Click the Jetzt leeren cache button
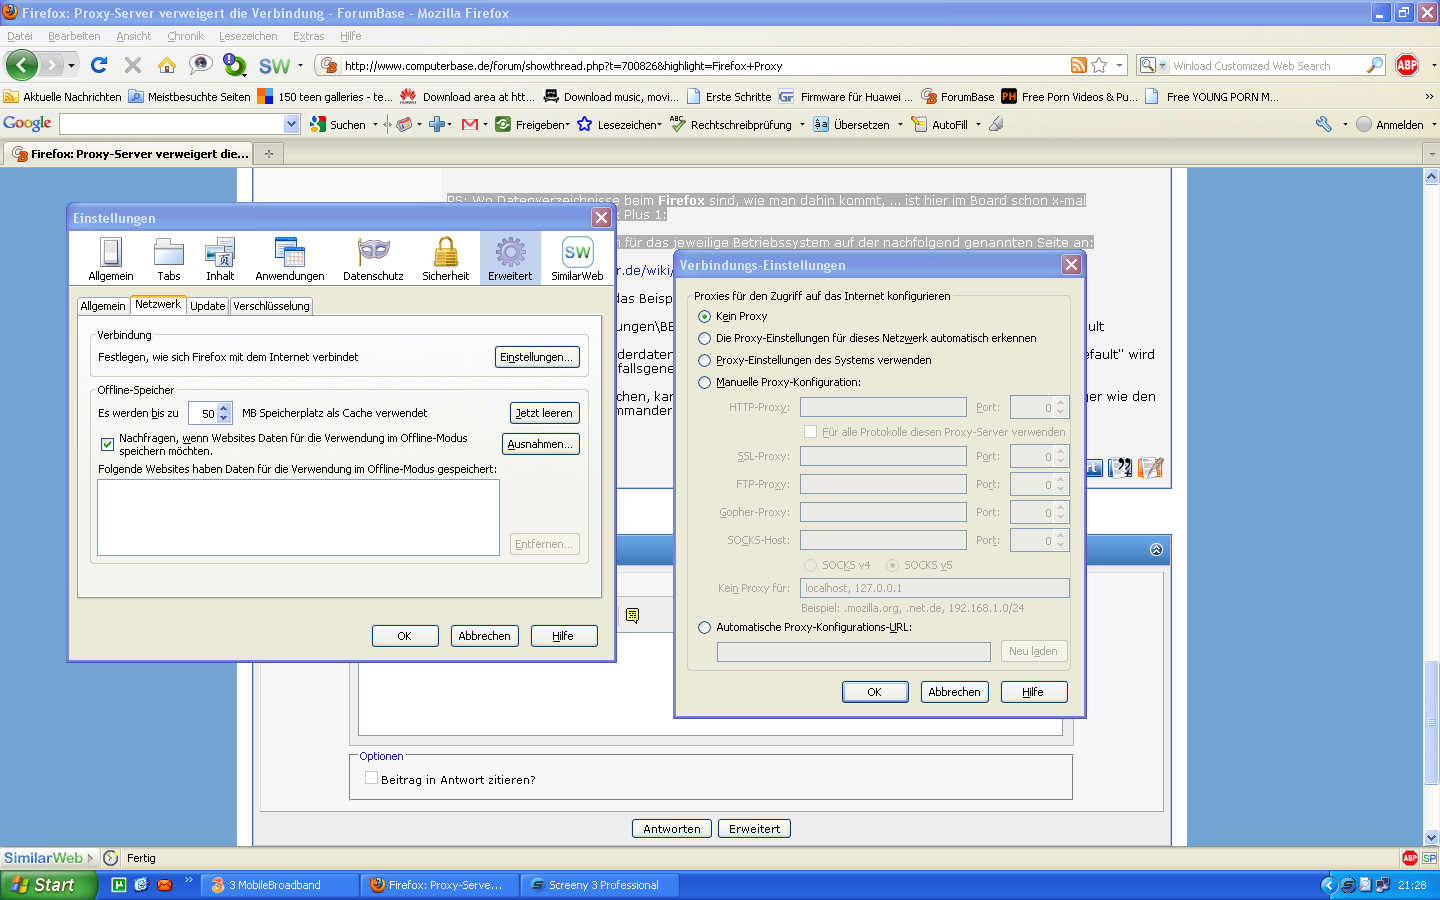The height and width of the screenshot is (900, 1440). 544,413
